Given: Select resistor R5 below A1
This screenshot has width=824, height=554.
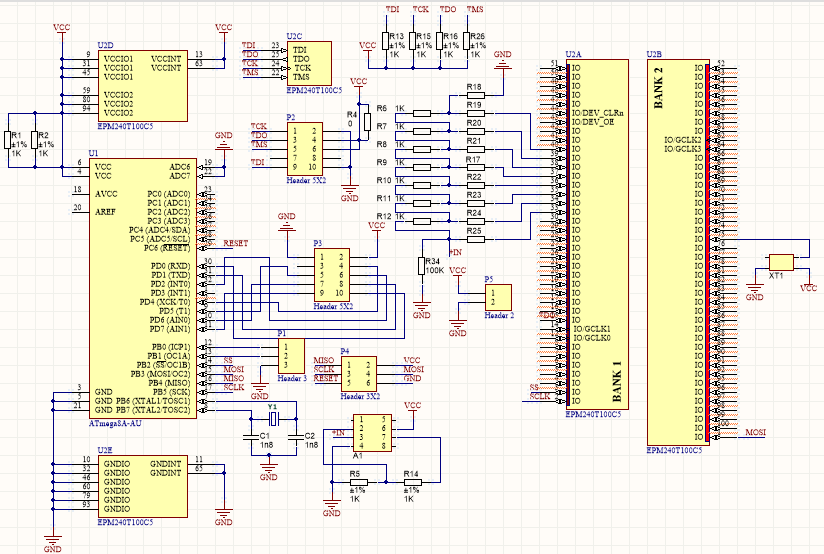Looking at the screenshot, I should [358, 482].
